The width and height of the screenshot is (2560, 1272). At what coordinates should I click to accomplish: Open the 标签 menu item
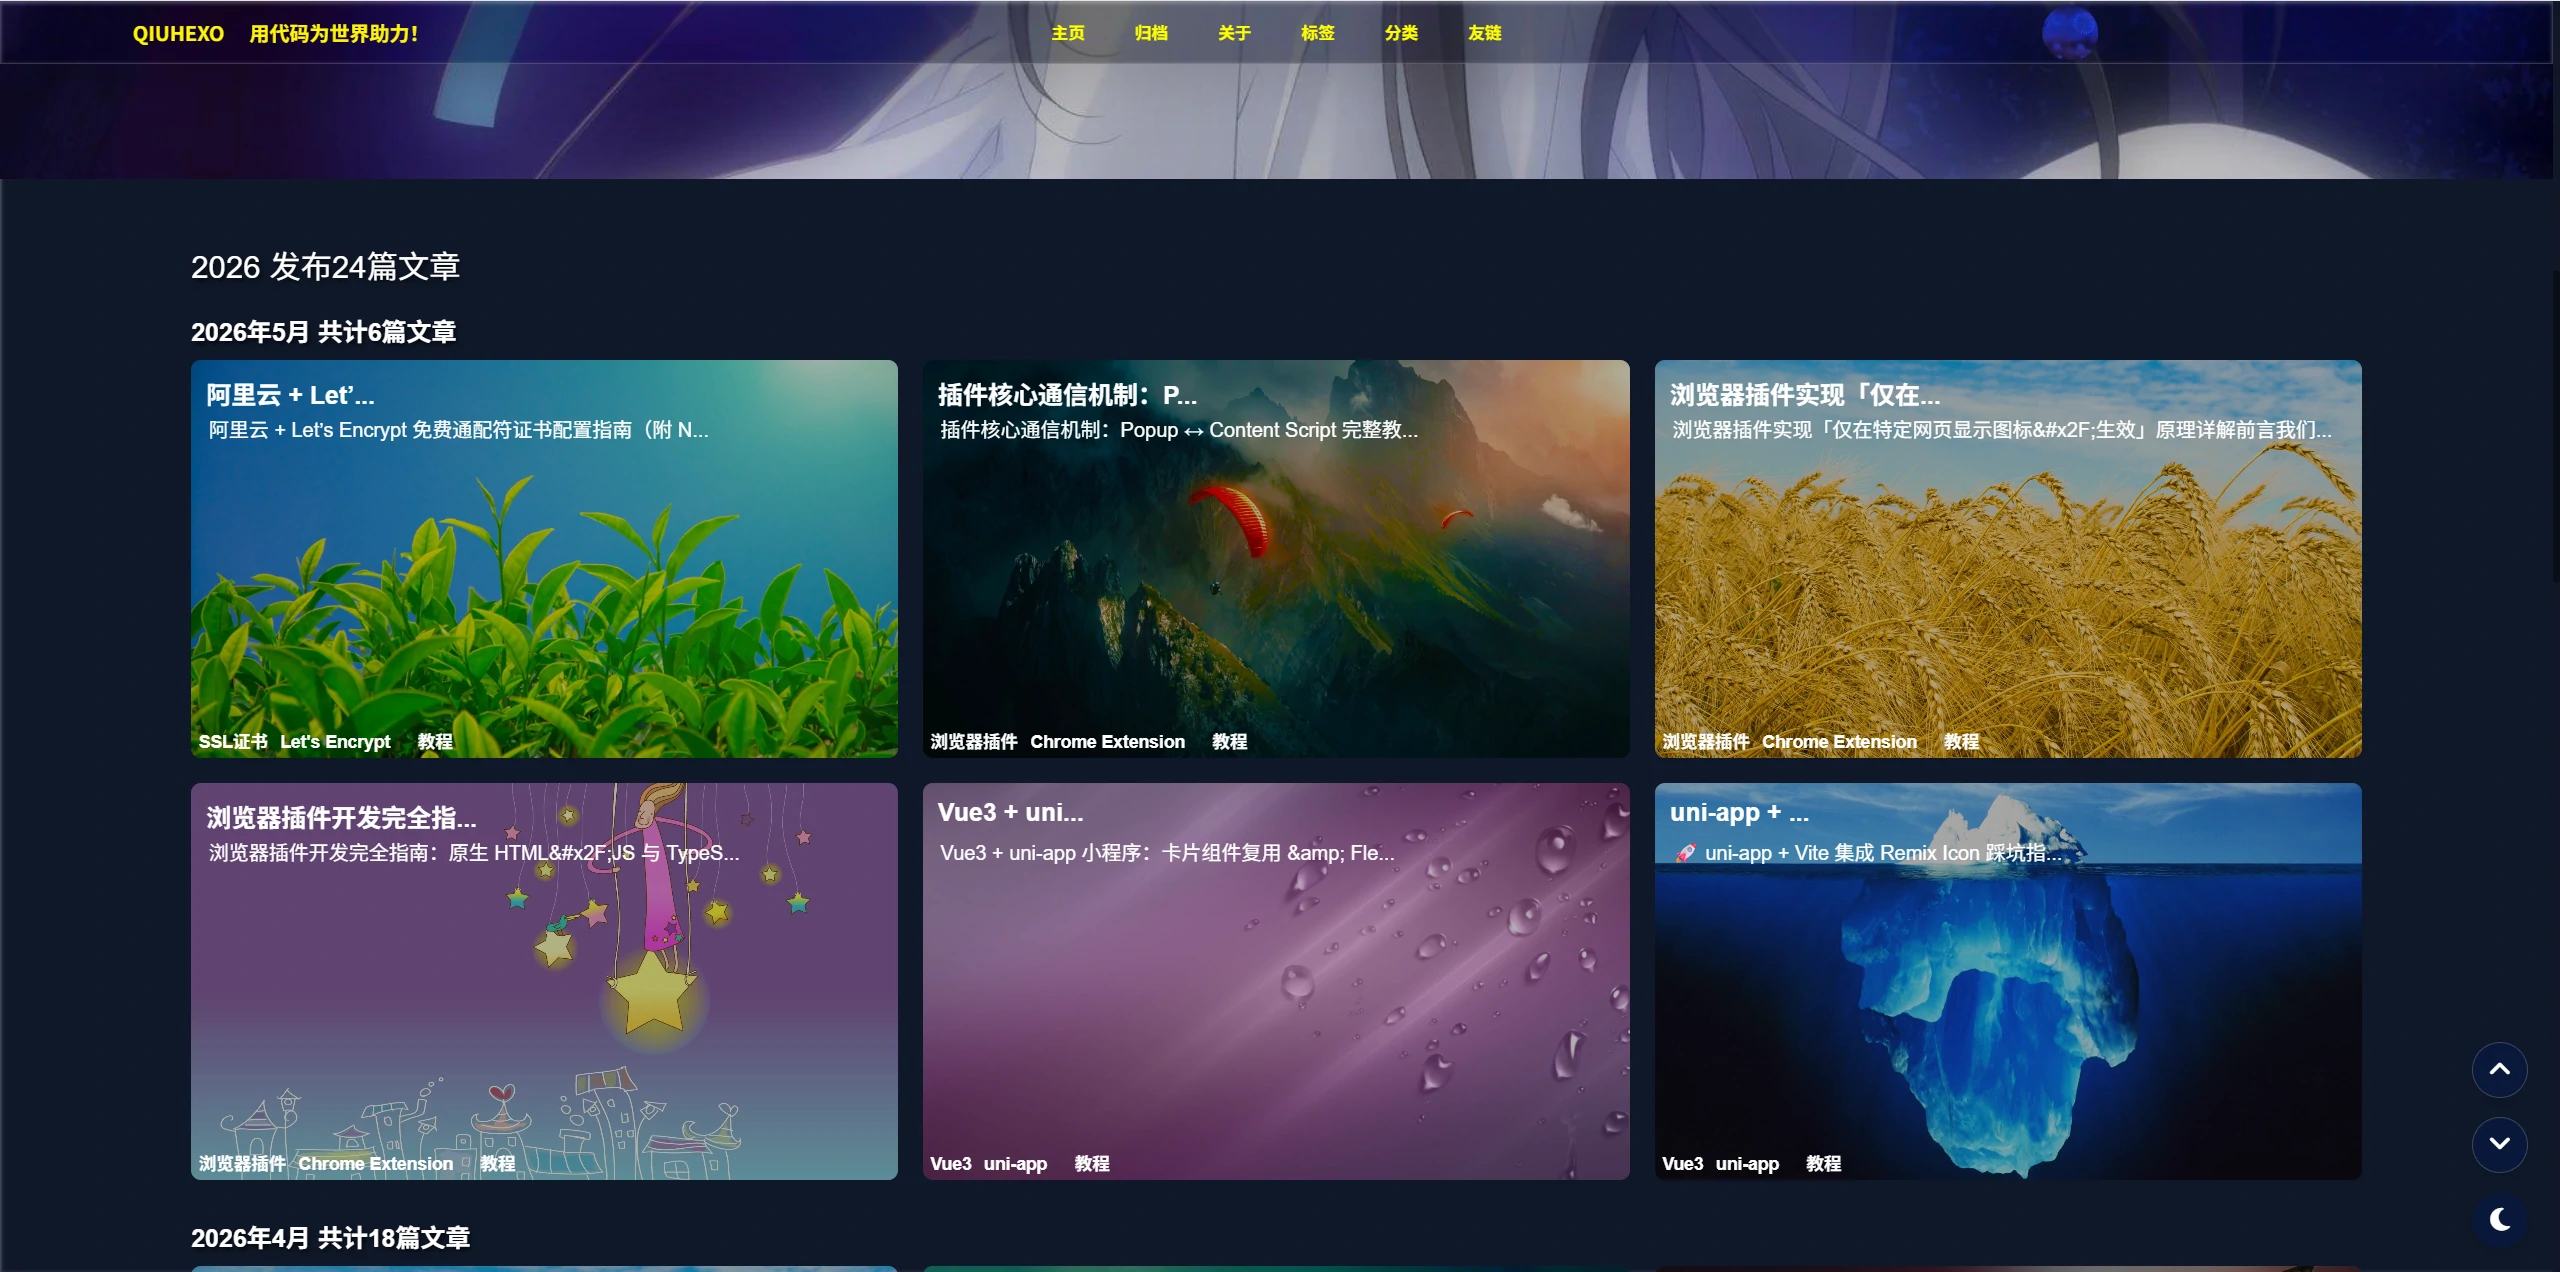(x=1317, y=33)
